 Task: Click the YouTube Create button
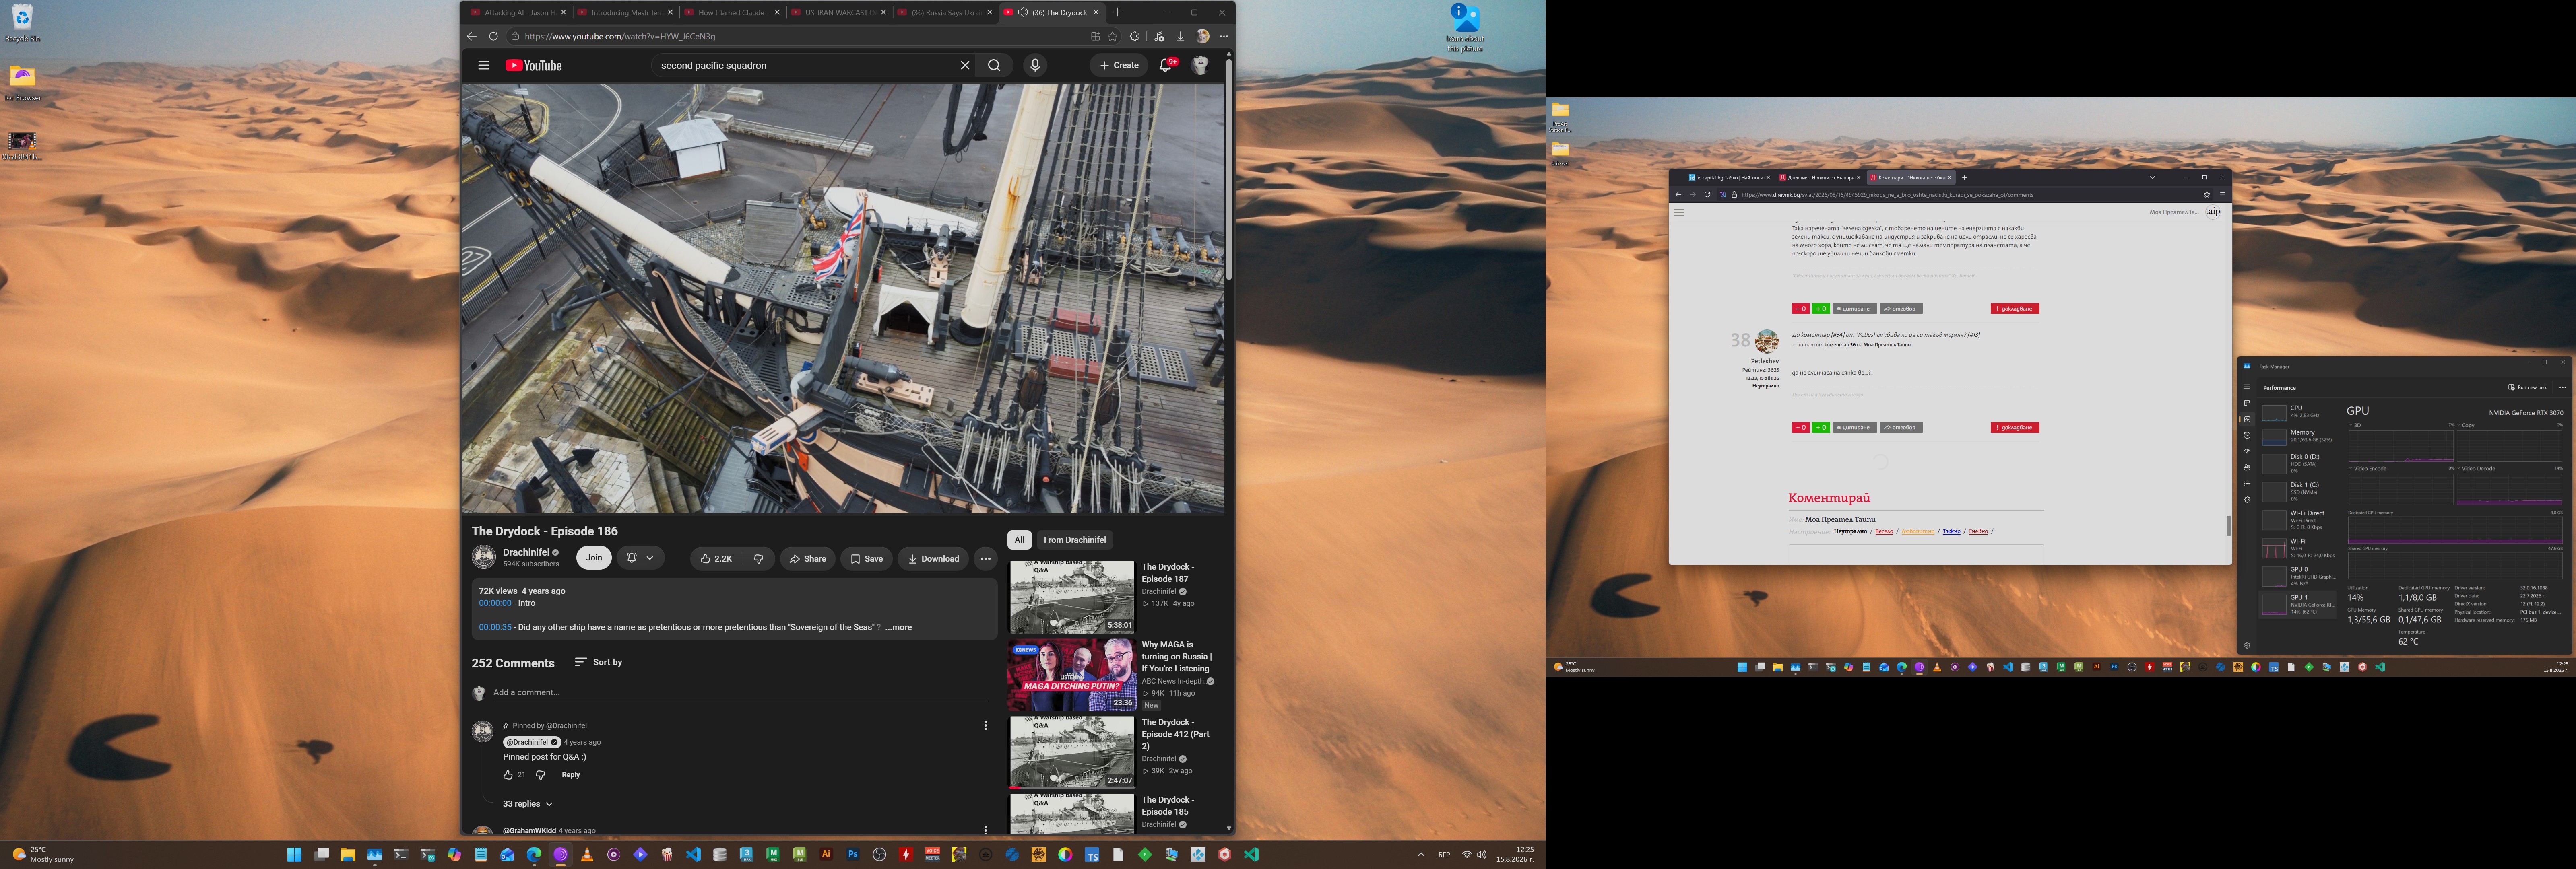(x=1119, y=65)
